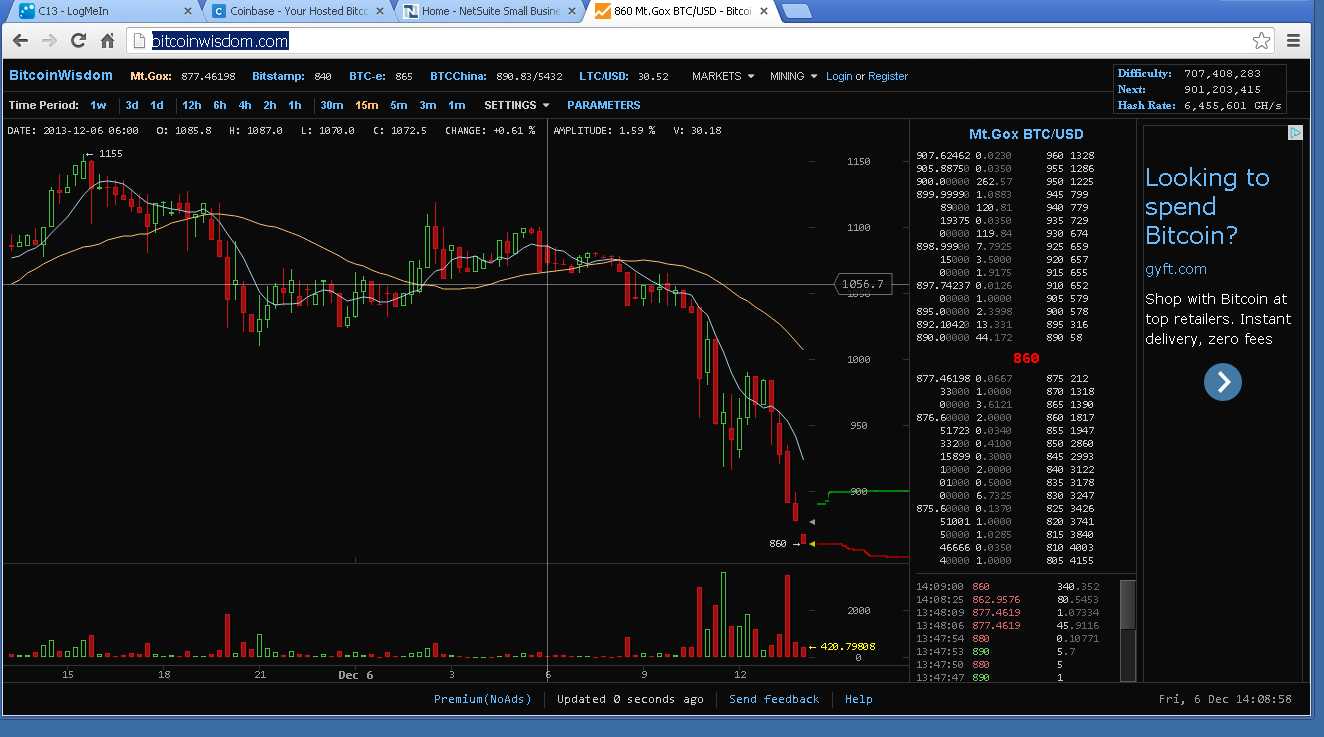Set time period to 3d
The image size is (1324, 737).
(x=132, y=105)
